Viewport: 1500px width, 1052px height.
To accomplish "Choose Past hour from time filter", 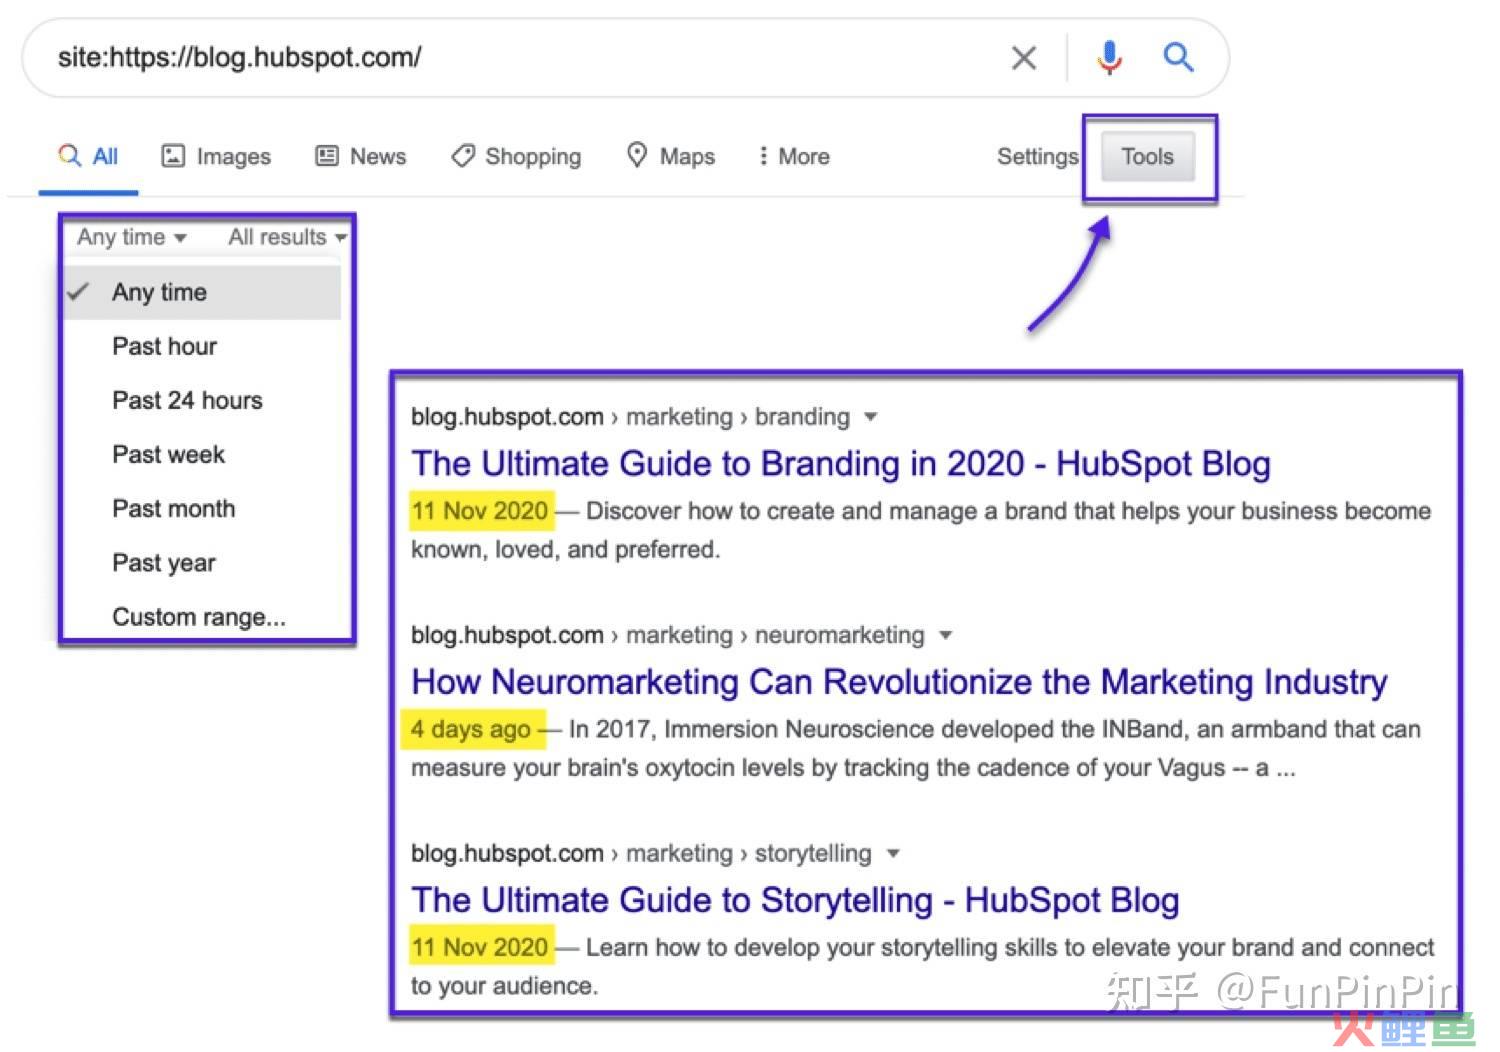I will pyautogui.click(x=164, y=346).
